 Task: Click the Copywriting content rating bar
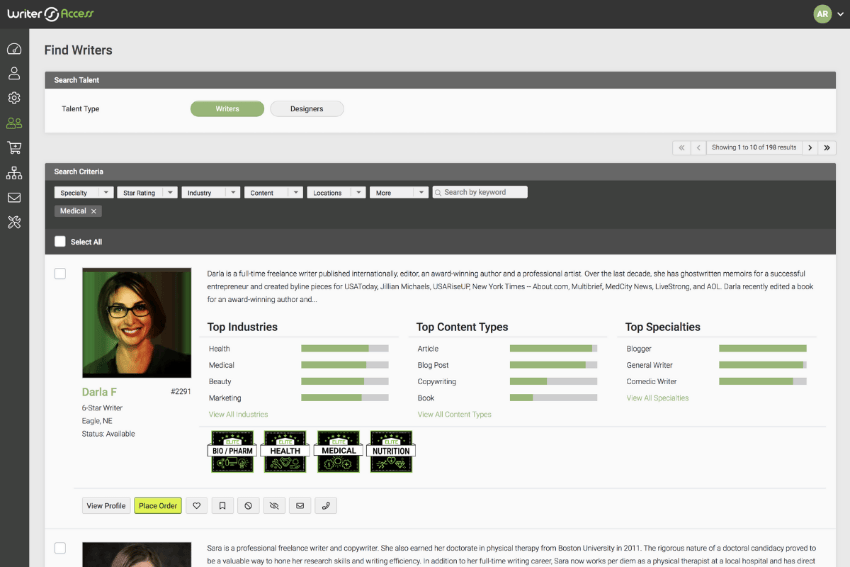pos(553,382)
